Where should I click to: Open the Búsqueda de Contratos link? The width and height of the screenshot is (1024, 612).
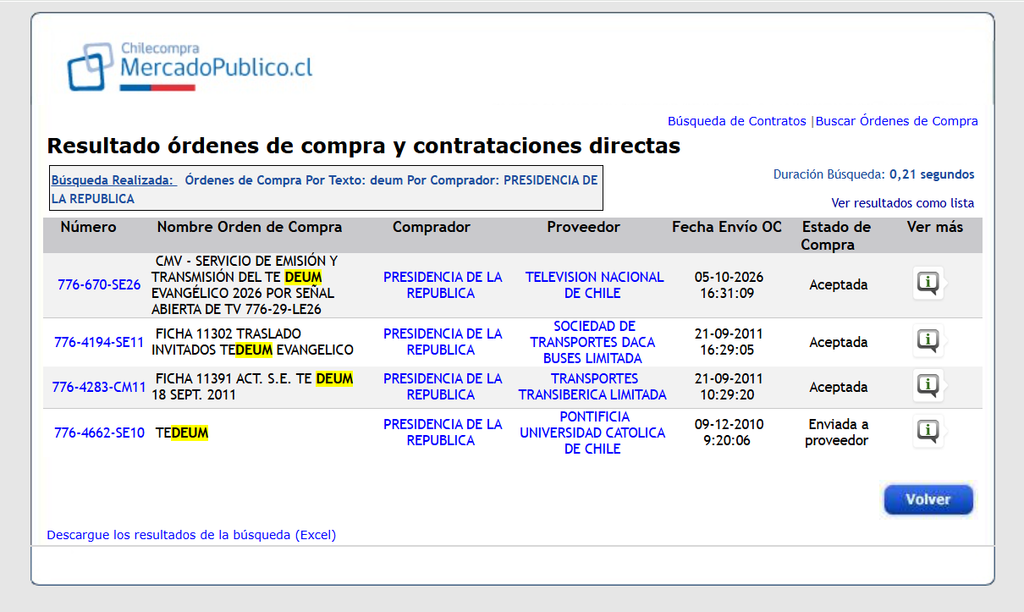click(x=737, y=121)
